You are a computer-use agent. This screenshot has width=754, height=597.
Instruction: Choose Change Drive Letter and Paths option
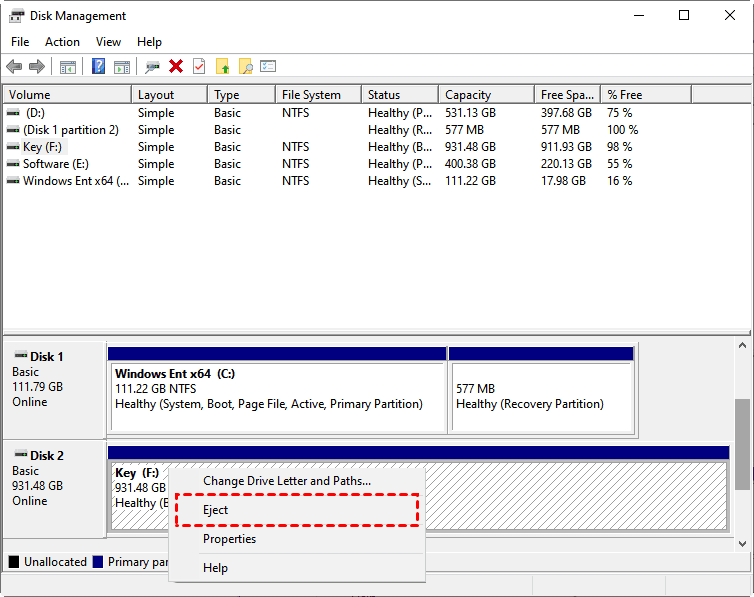287,481
